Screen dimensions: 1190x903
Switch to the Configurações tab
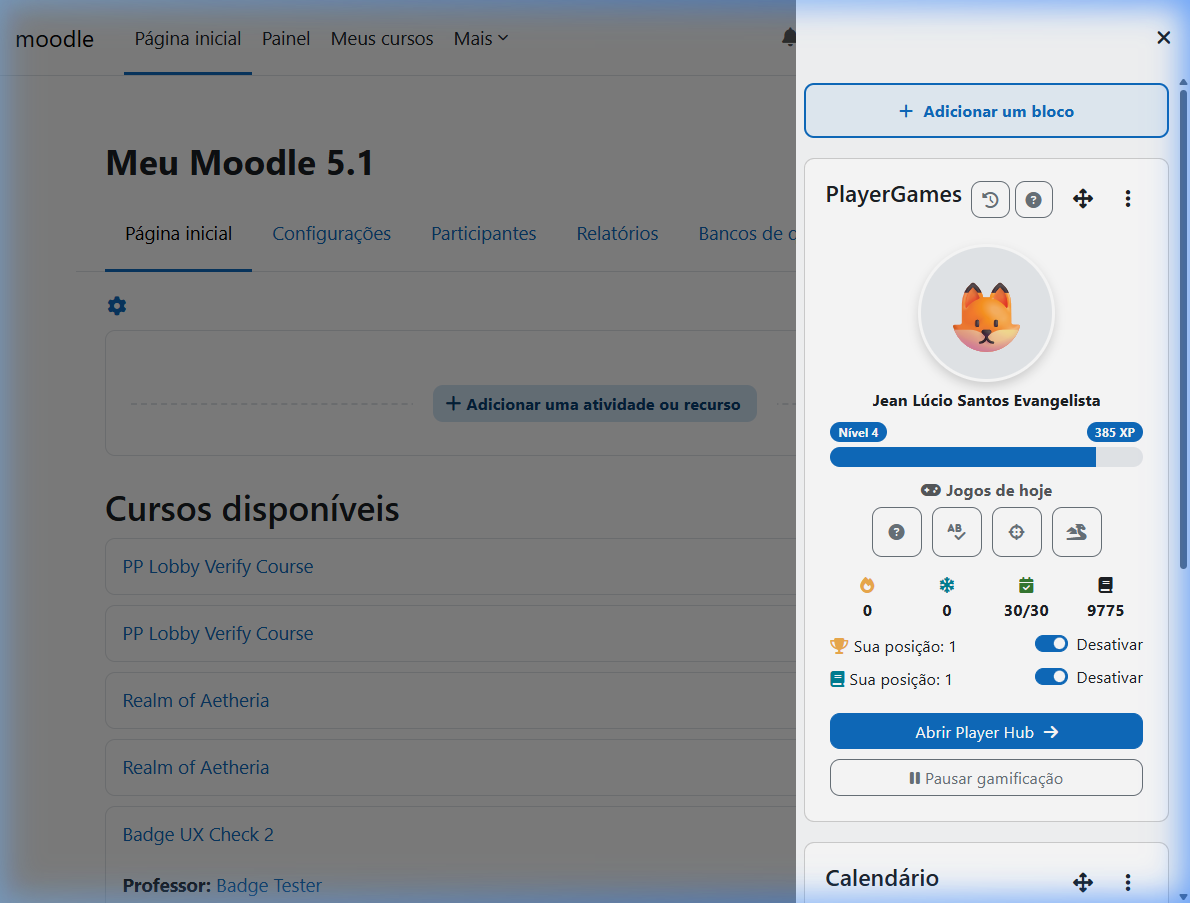[332, 234]
